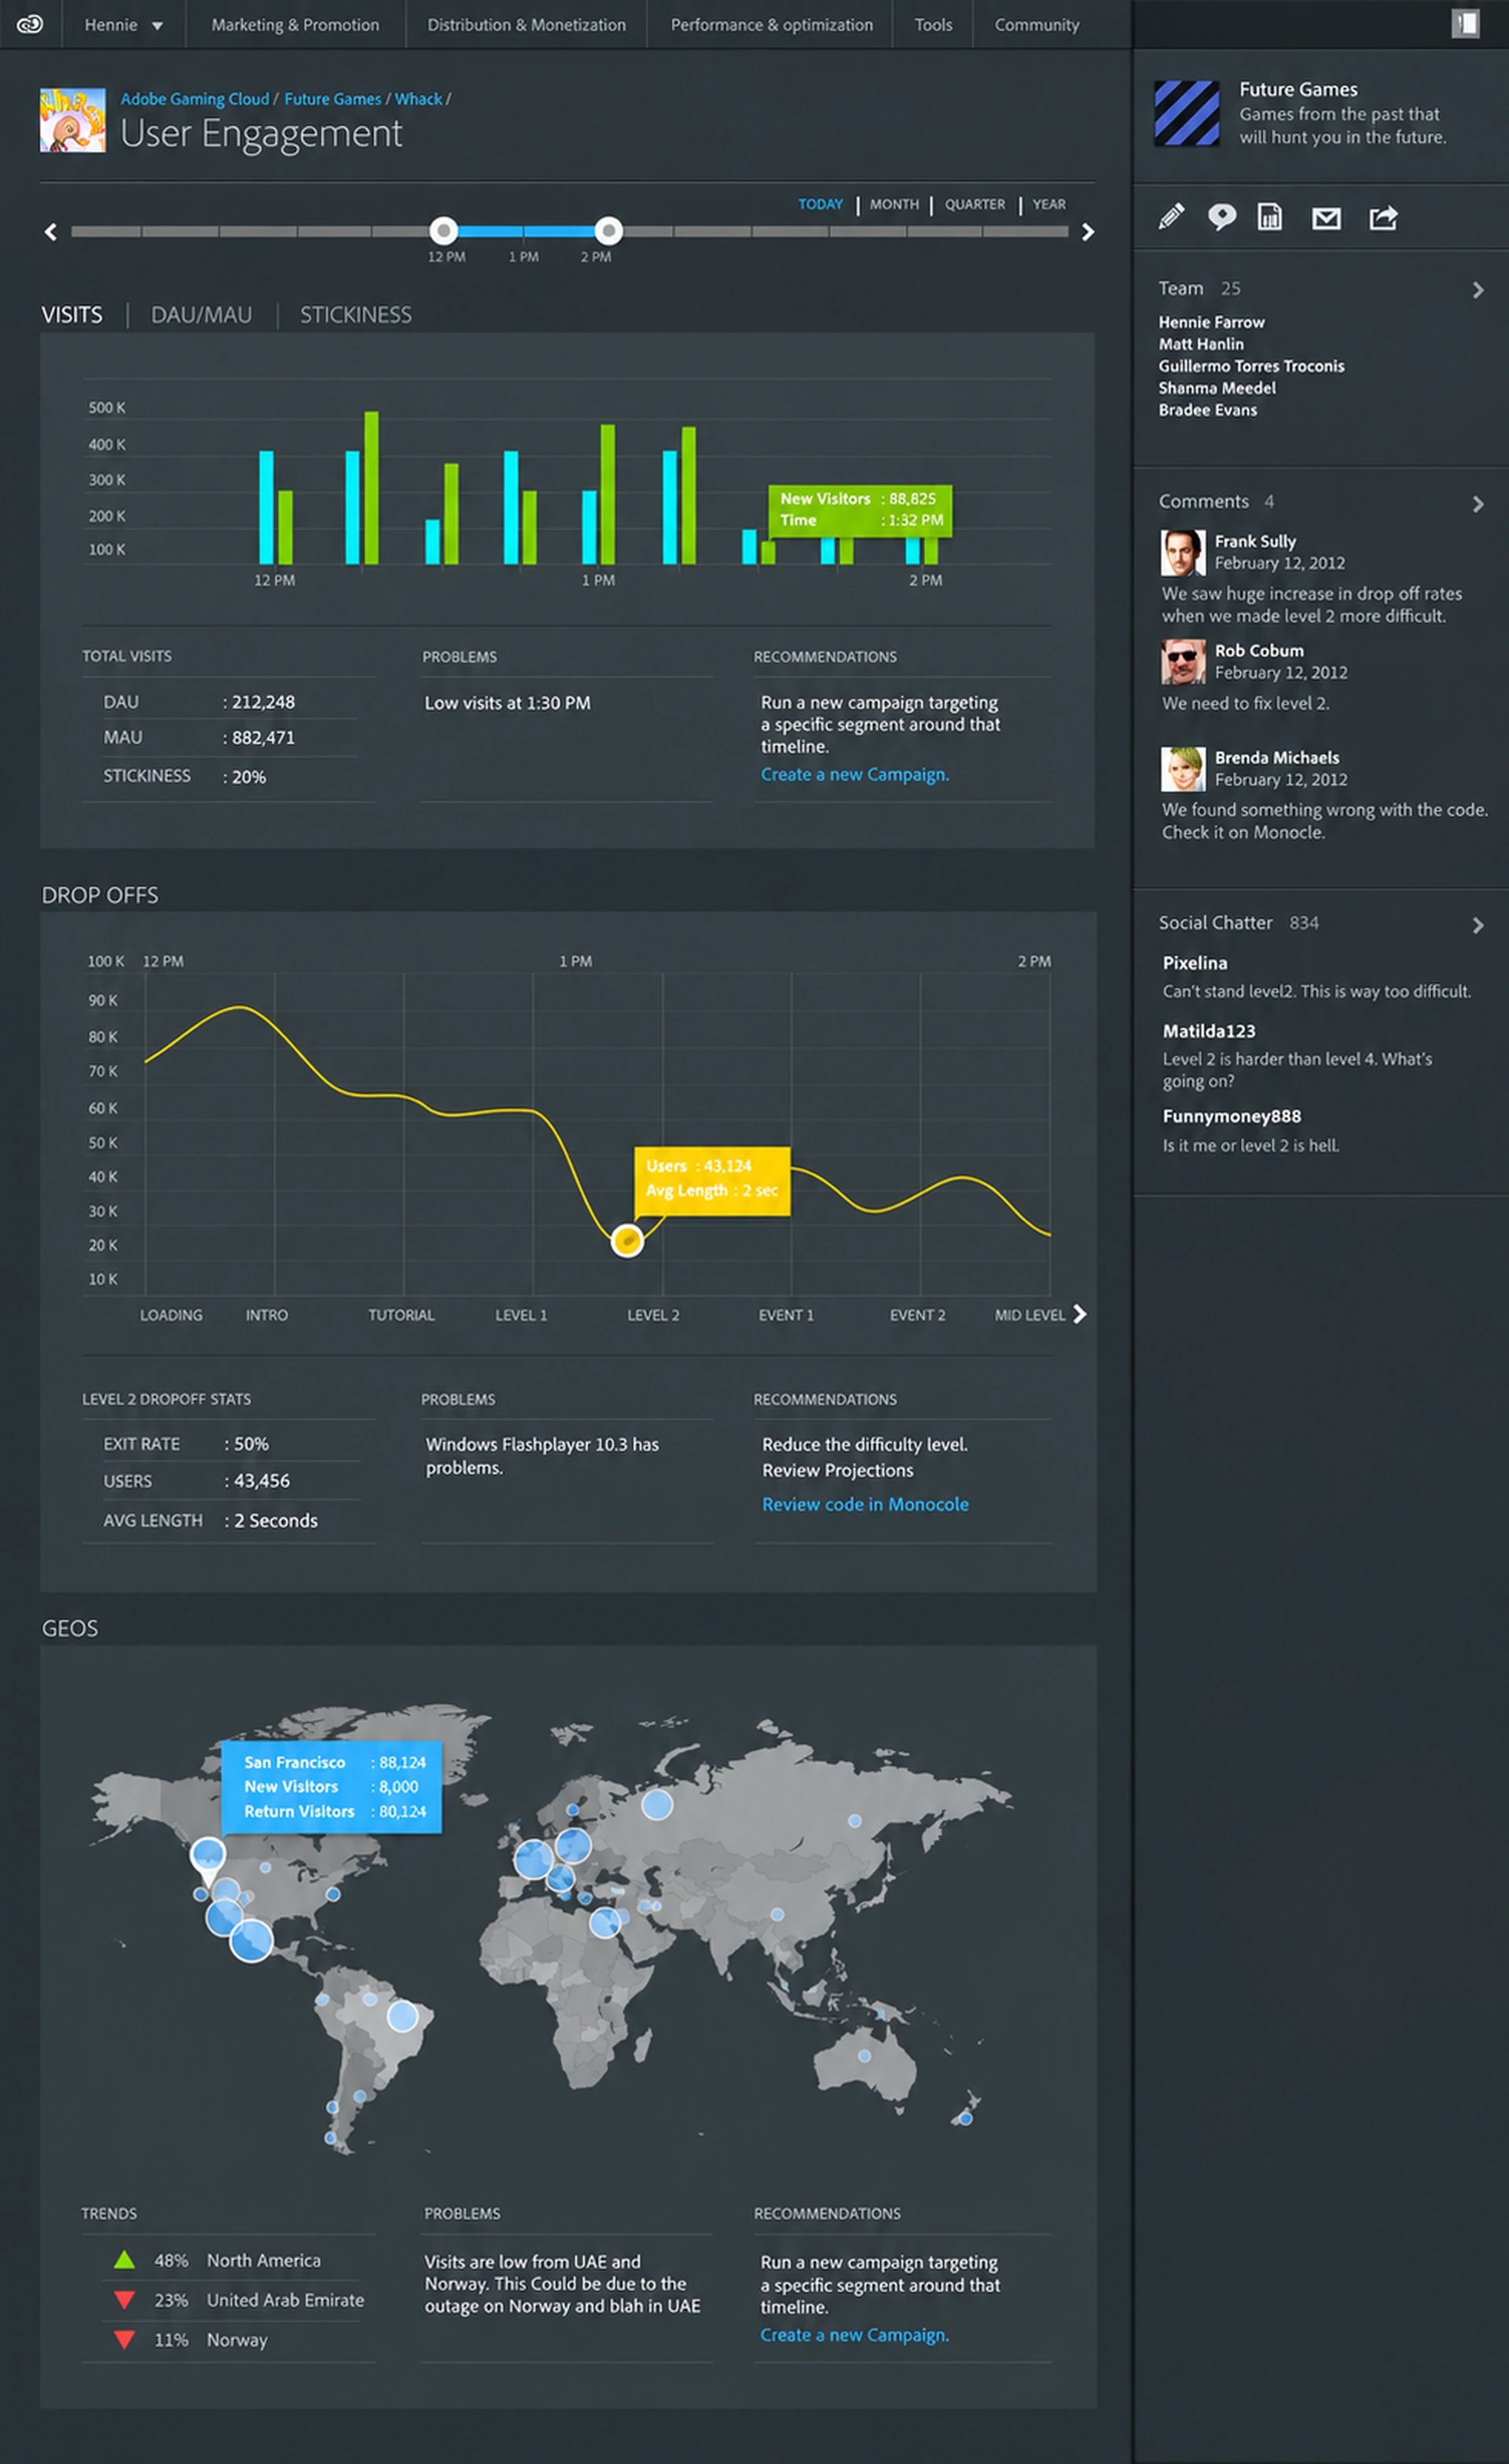Toggle the side panel icon at top right
Viewport: 1509px width, 2464px height.
click(1465, 24)
